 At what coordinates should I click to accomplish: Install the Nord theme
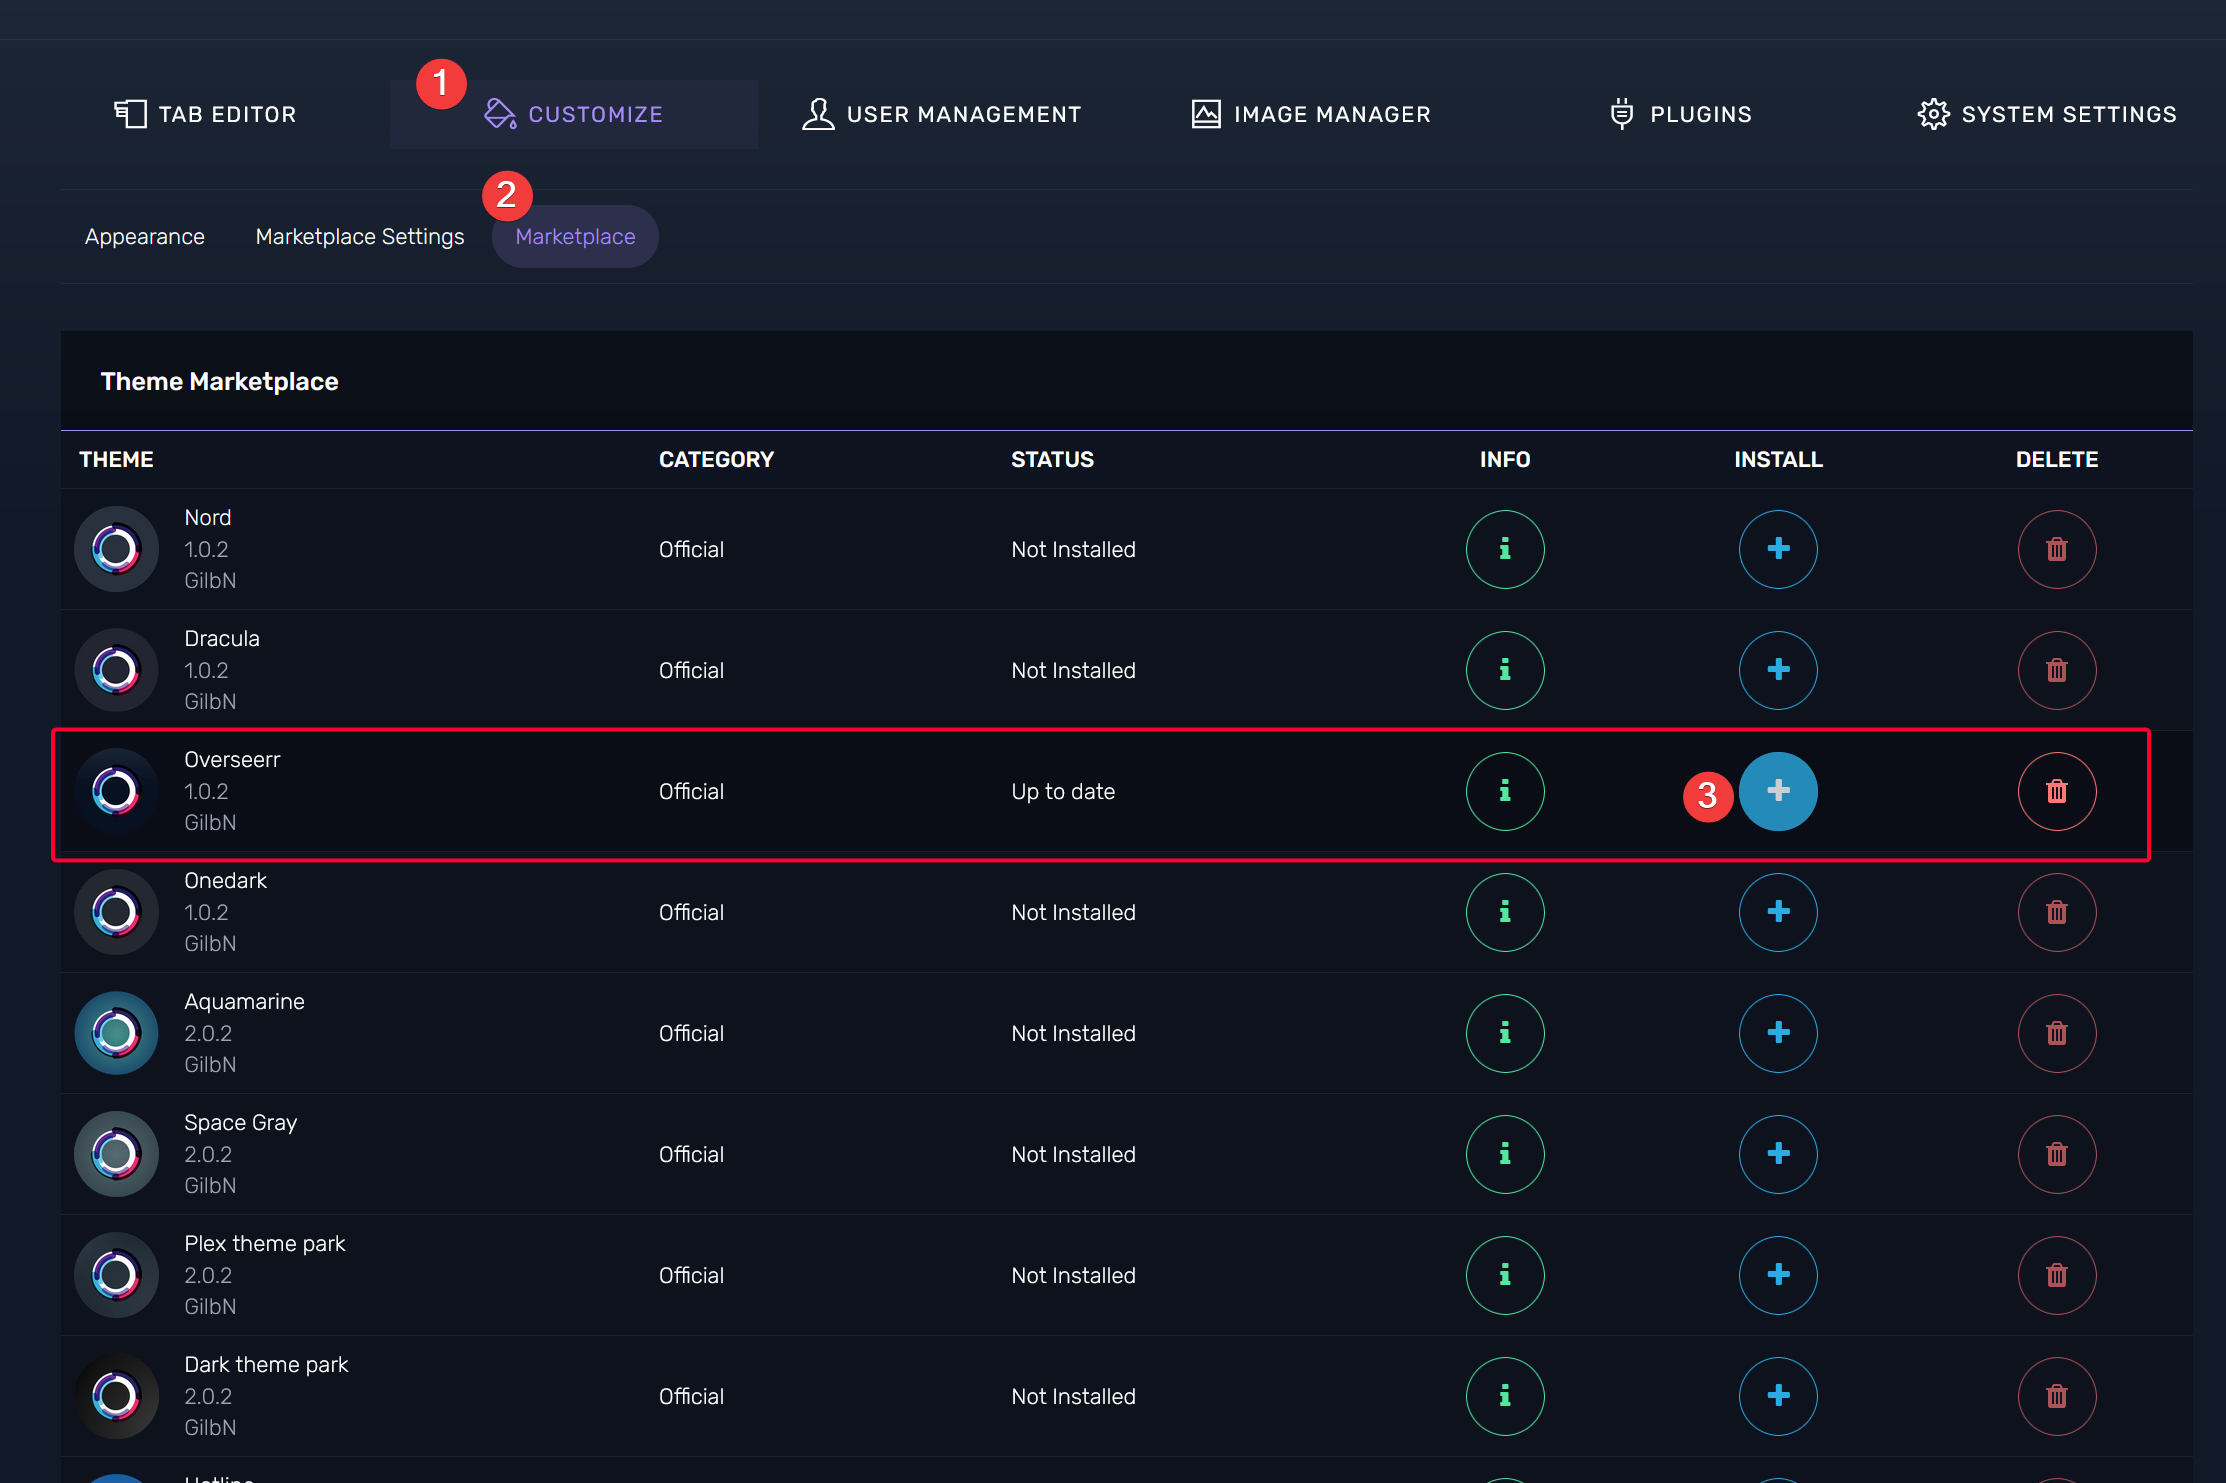1778,549
